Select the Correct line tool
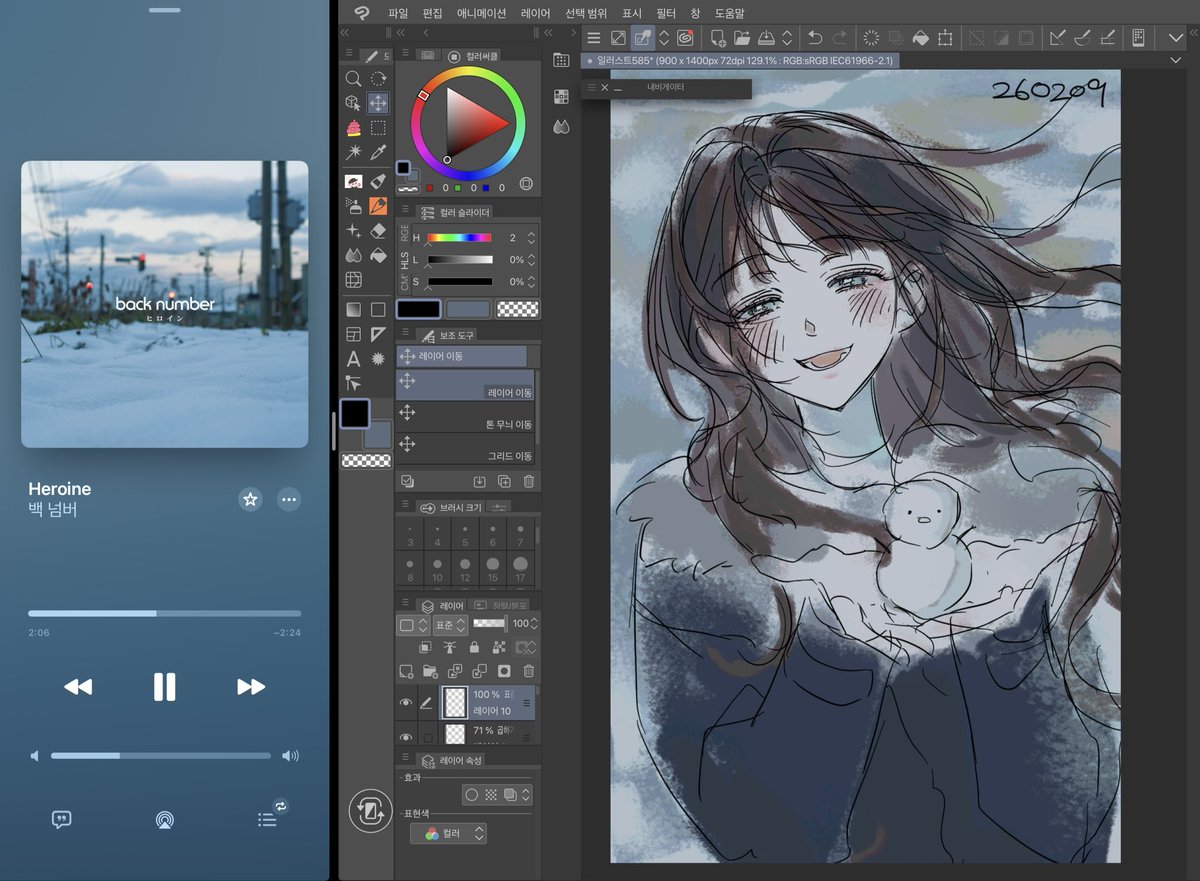Viewport: 1200px width, 881px height. tap(353, 383)
